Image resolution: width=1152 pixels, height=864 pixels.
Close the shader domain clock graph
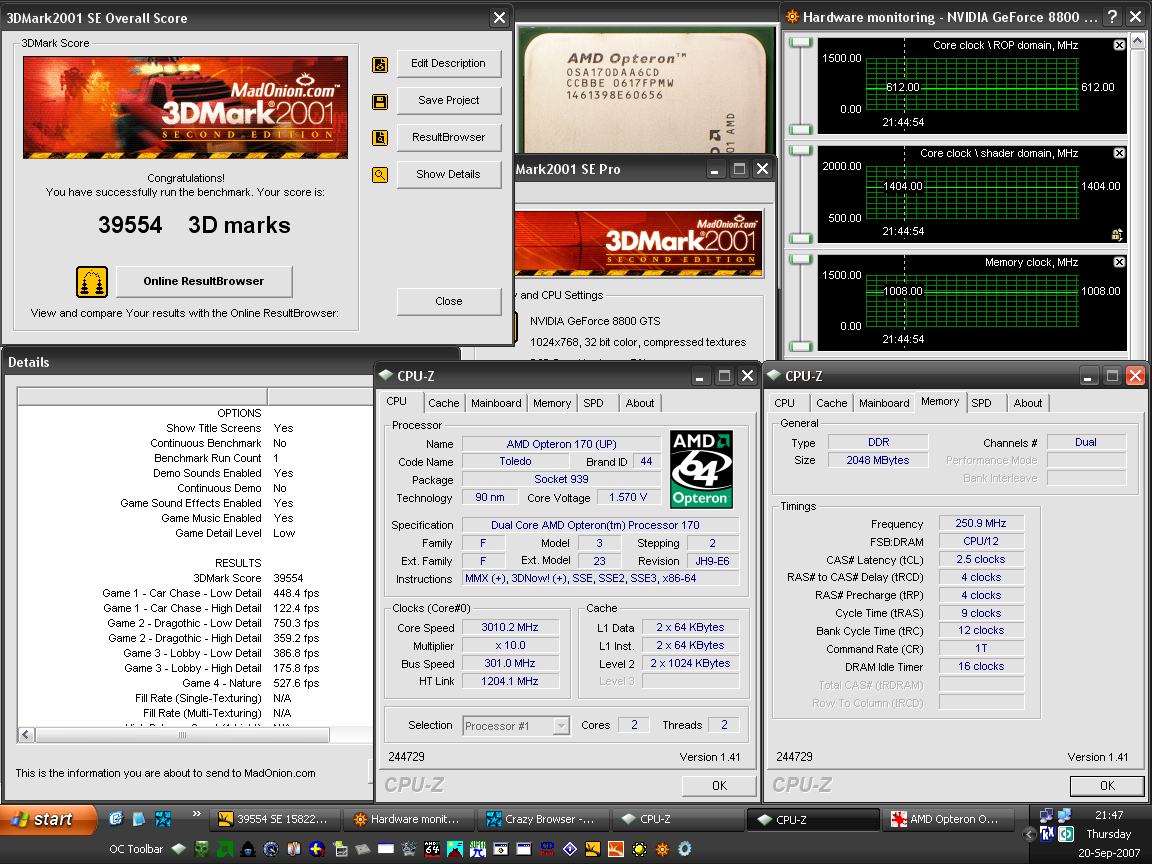(x=1119, y=153)
